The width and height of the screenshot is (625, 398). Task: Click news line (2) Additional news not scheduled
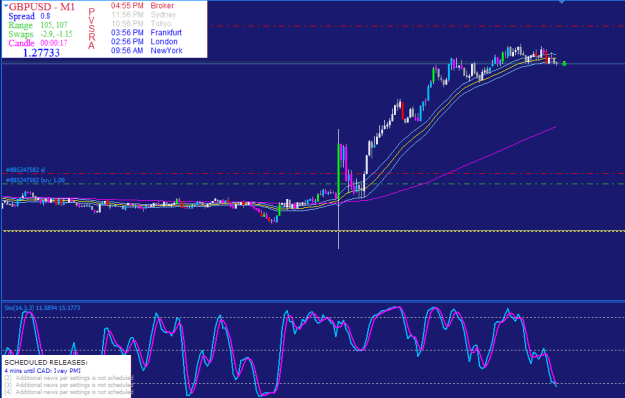click(69, 378)
